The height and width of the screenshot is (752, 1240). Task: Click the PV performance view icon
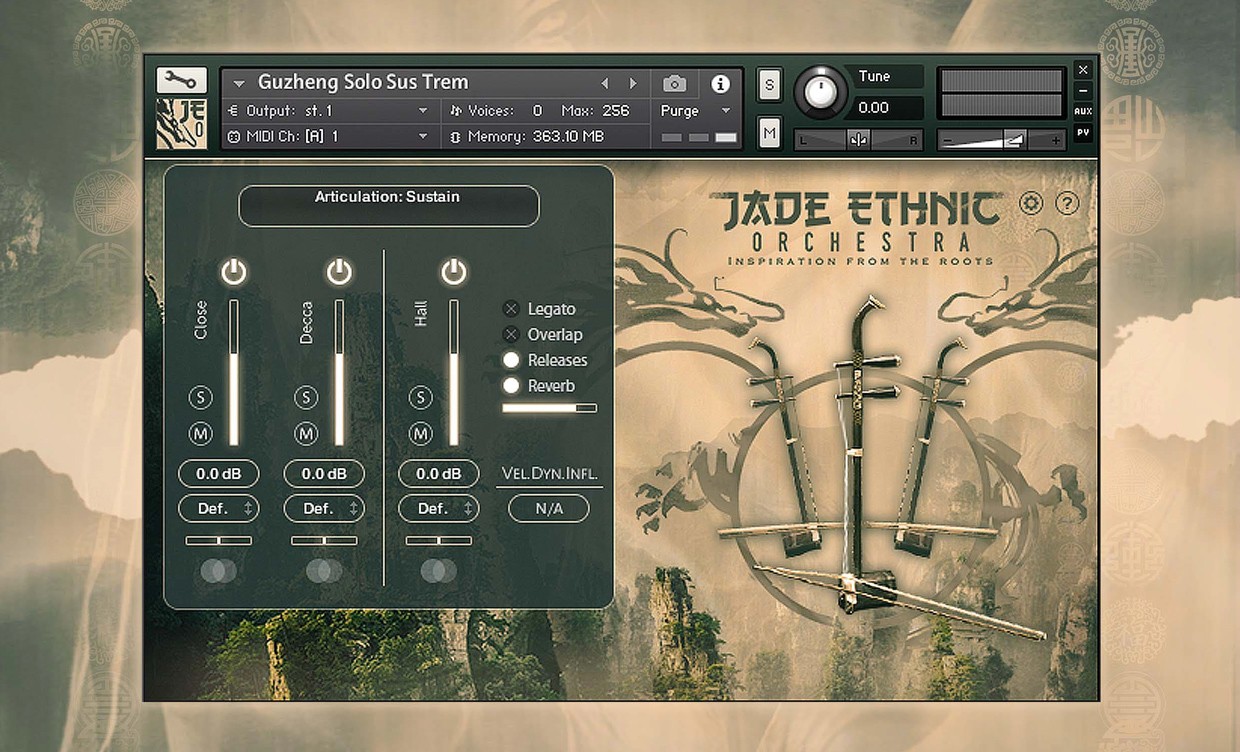coord(1082,131)
